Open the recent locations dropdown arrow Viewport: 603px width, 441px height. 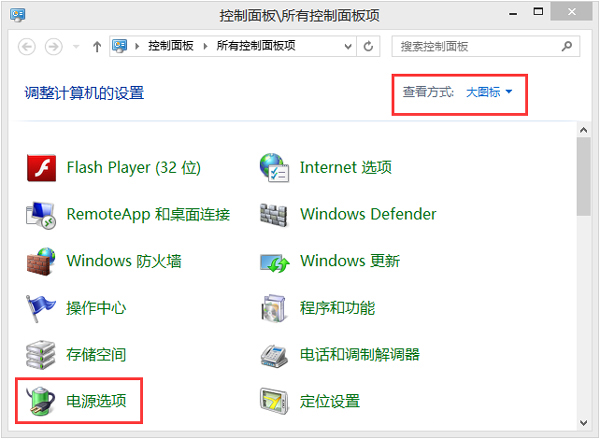[76, 47]
